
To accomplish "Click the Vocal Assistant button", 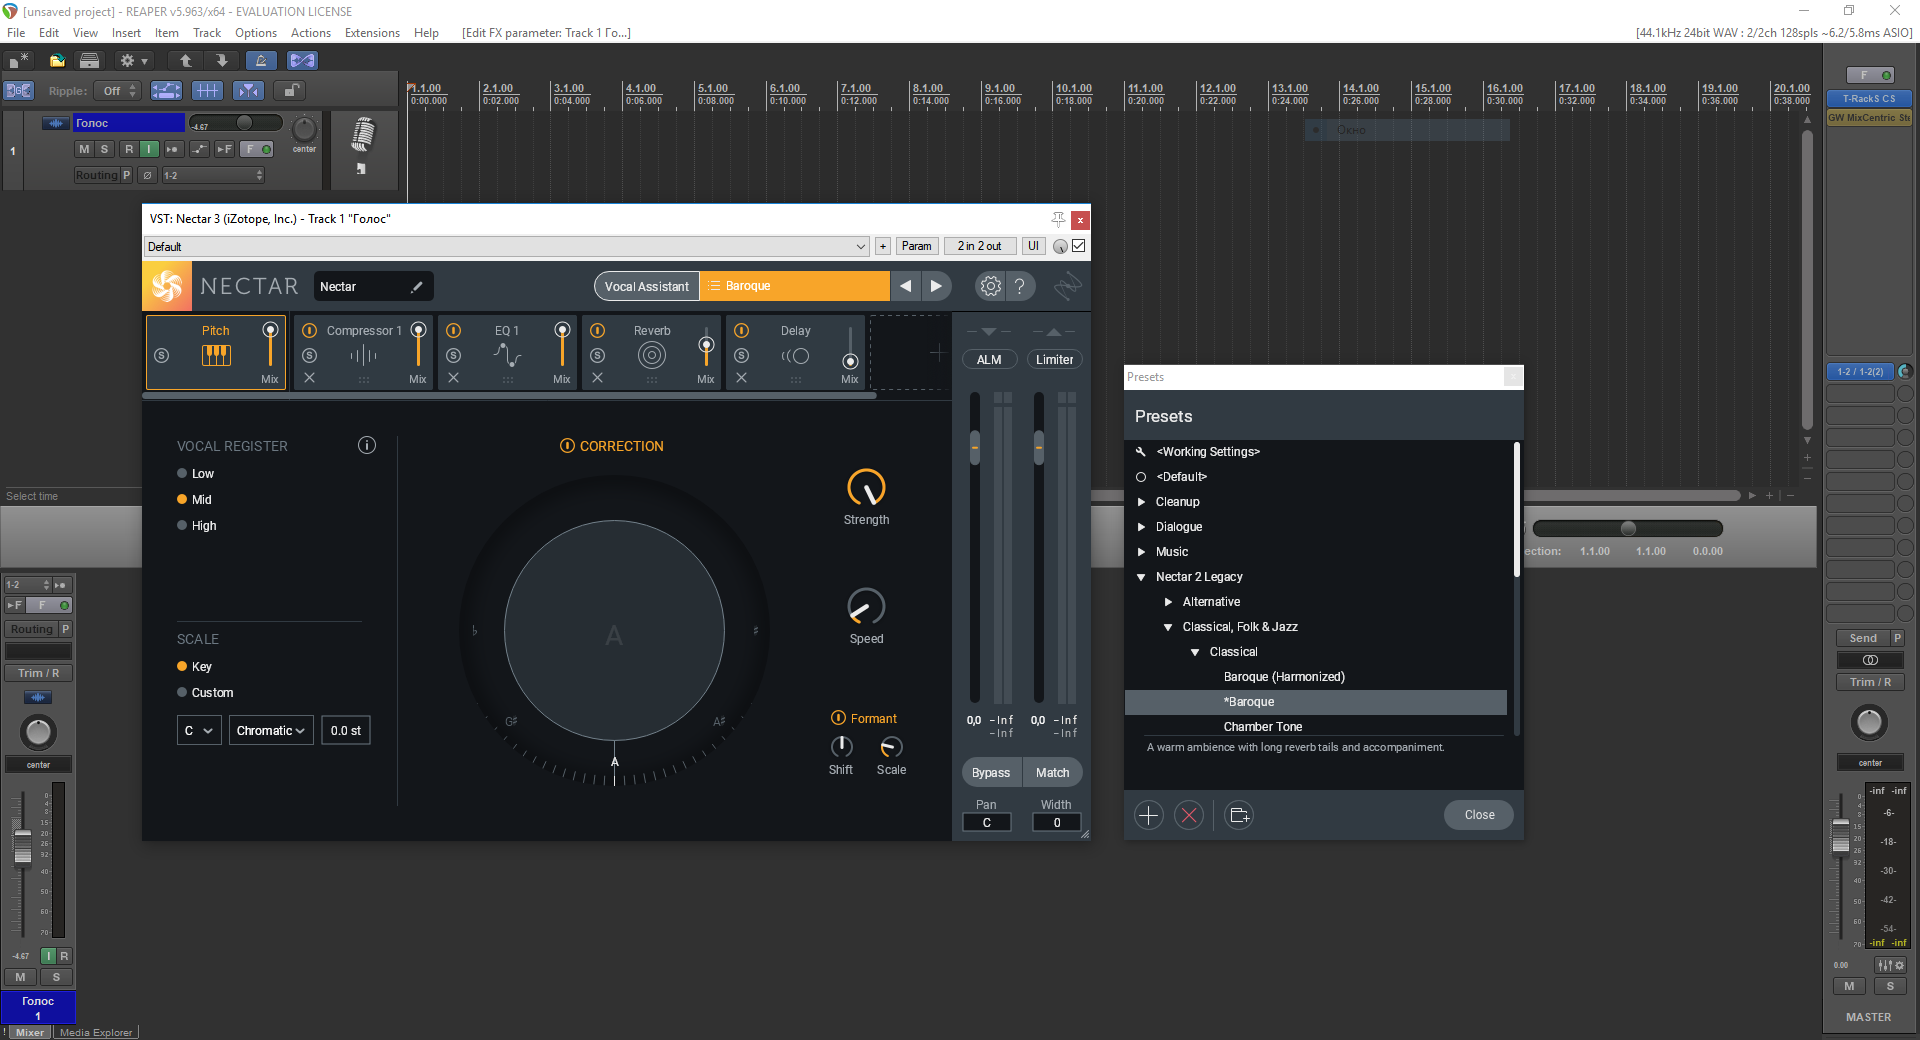I will [x=646, y=286].
